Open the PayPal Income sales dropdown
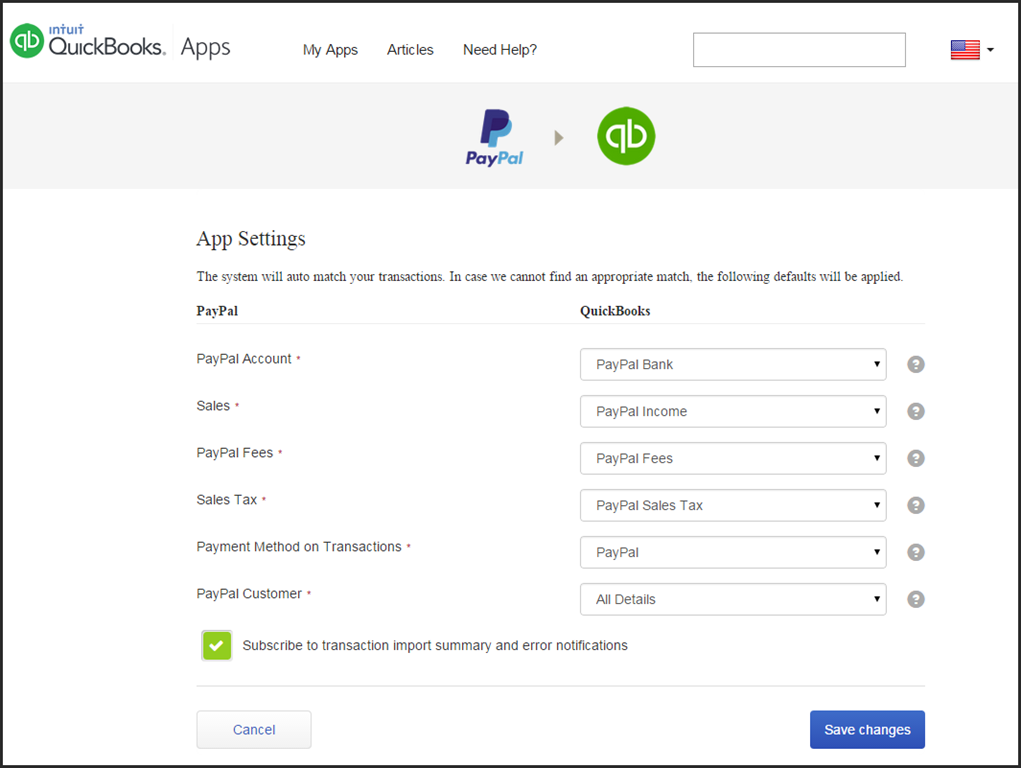Image resolution: width=1021 pixels, height=768 pixels. [733, 411]
